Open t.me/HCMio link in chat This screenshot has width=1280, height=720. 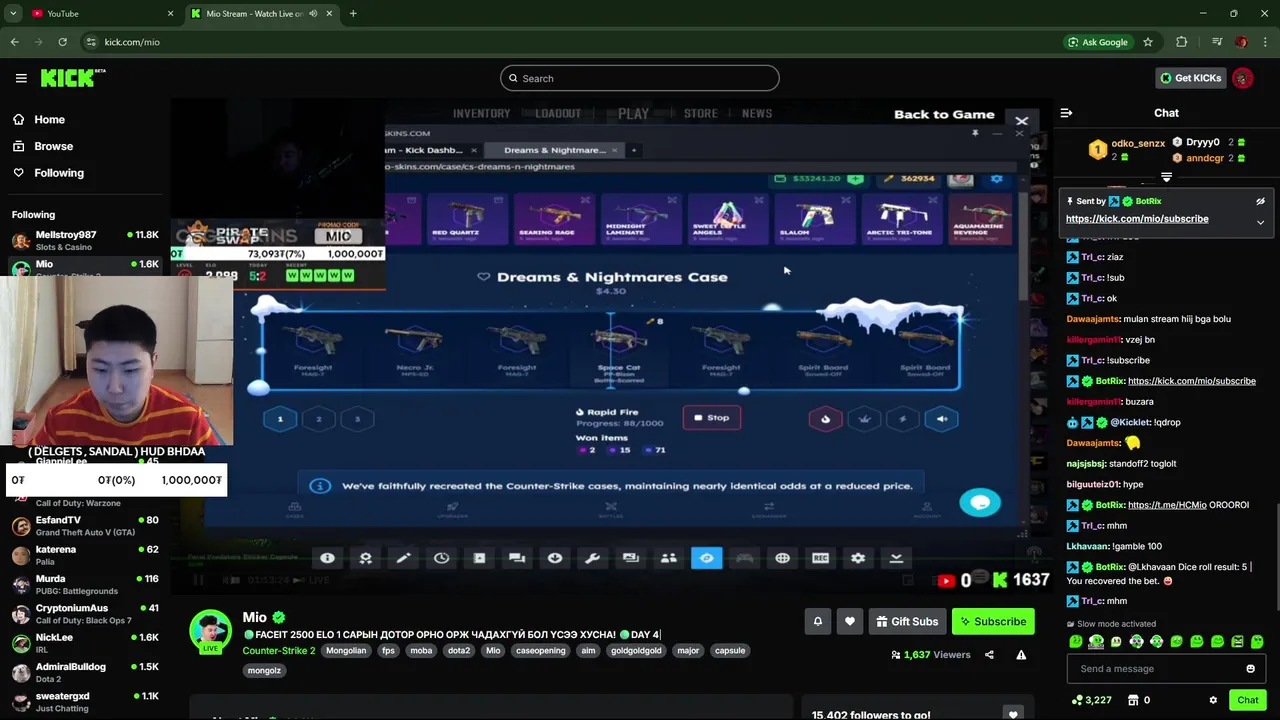1167,505
